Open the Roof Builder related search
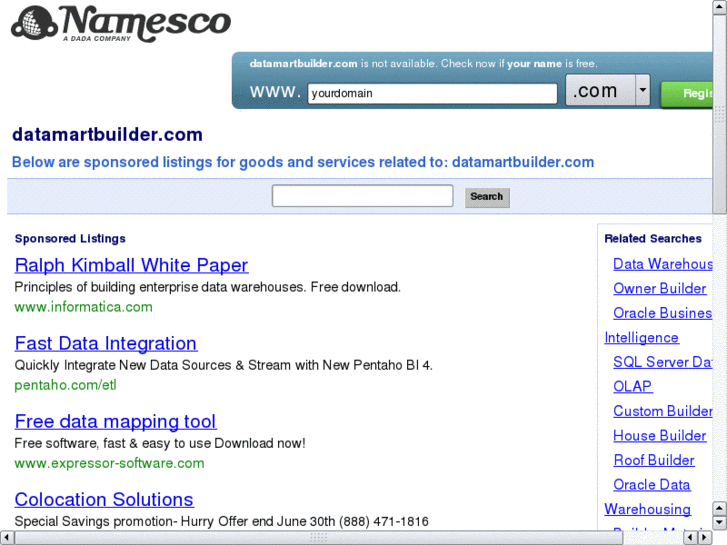Viewport: 727px width, 545px height. click(x=654, y=460)
